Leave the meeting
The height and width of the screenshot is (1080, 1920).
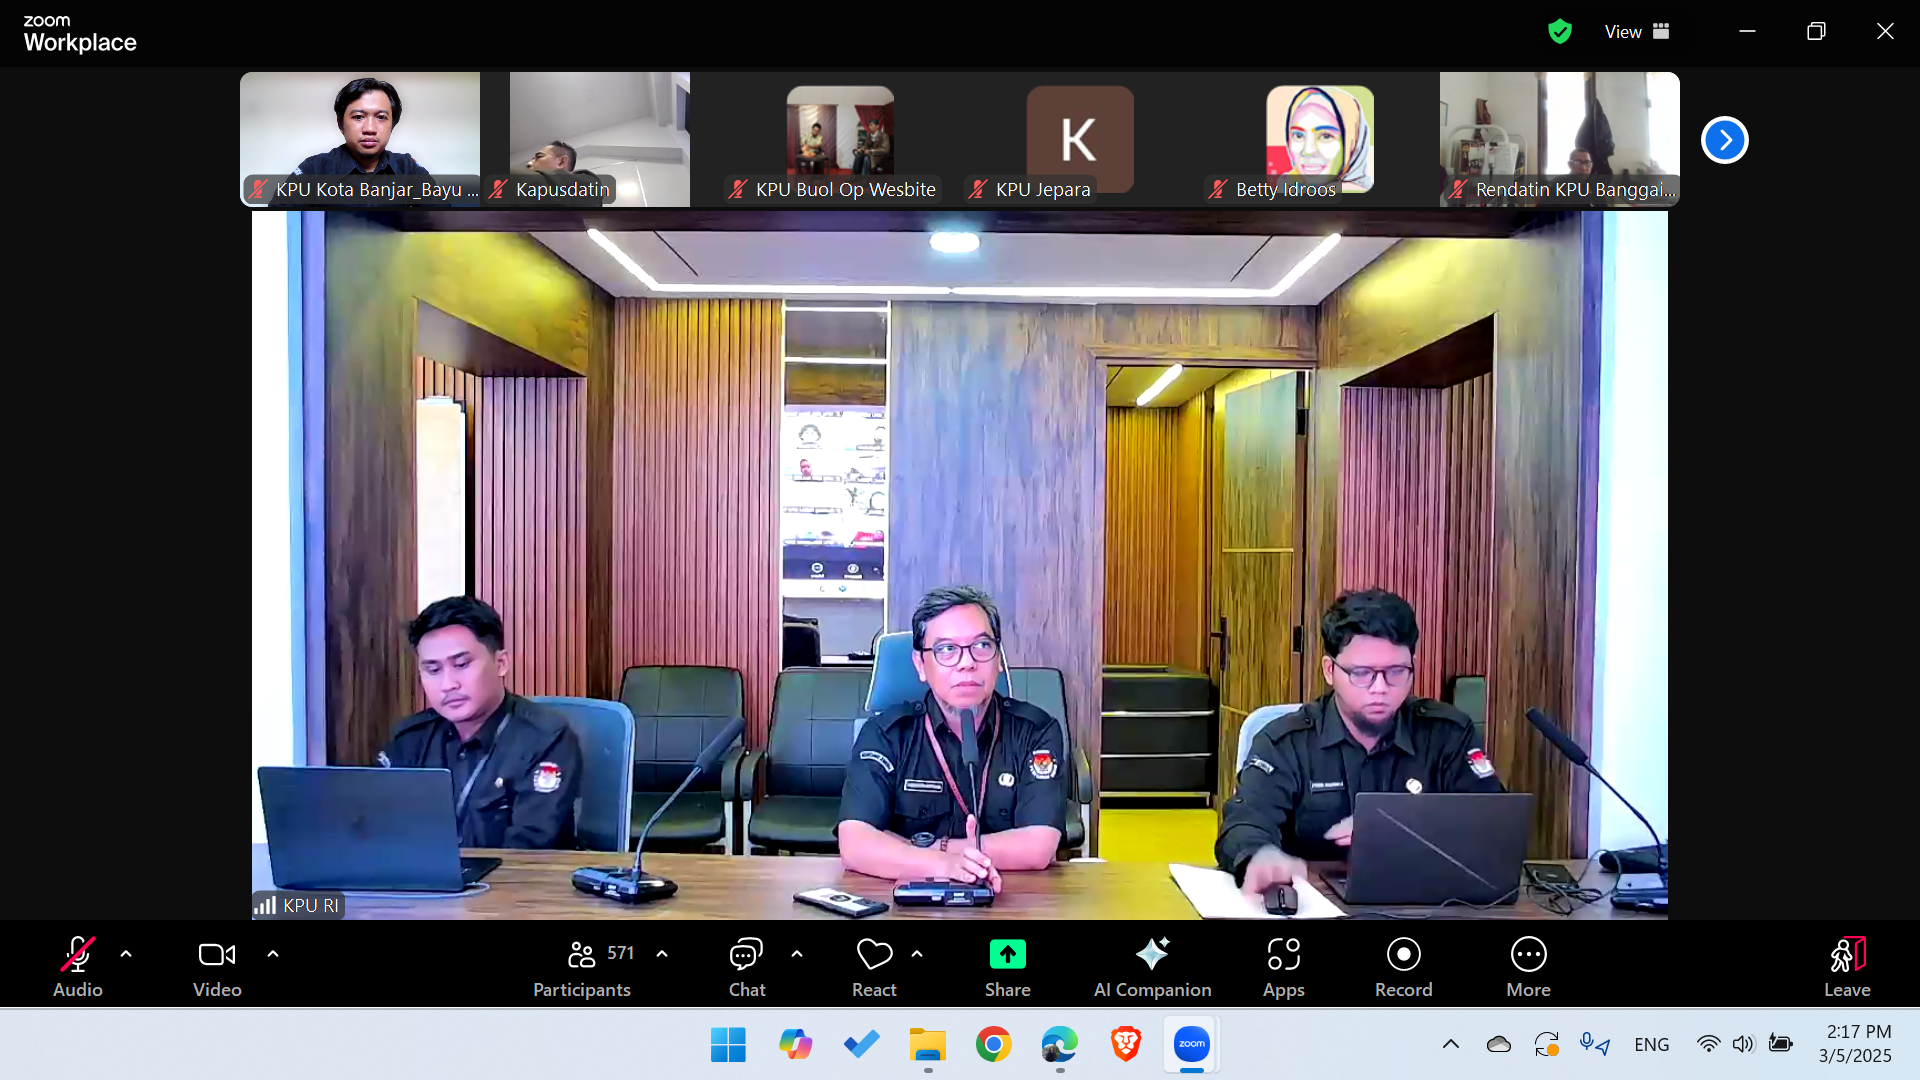(x=1846, y=966)
